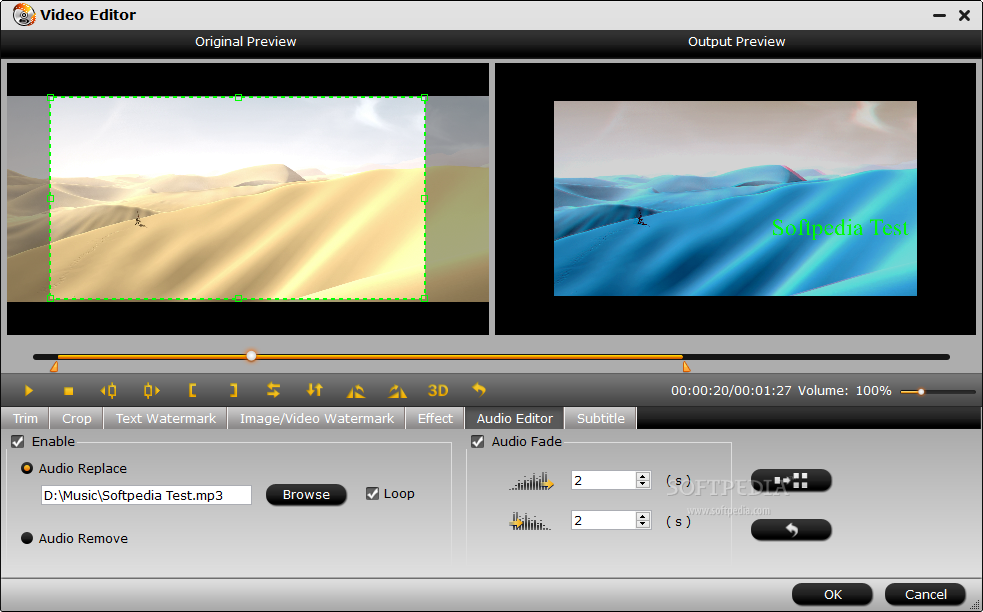Viewport: 983px width, 612px height.
Task: Confirm edits with OK button
Action: click(x=833, y=594)
